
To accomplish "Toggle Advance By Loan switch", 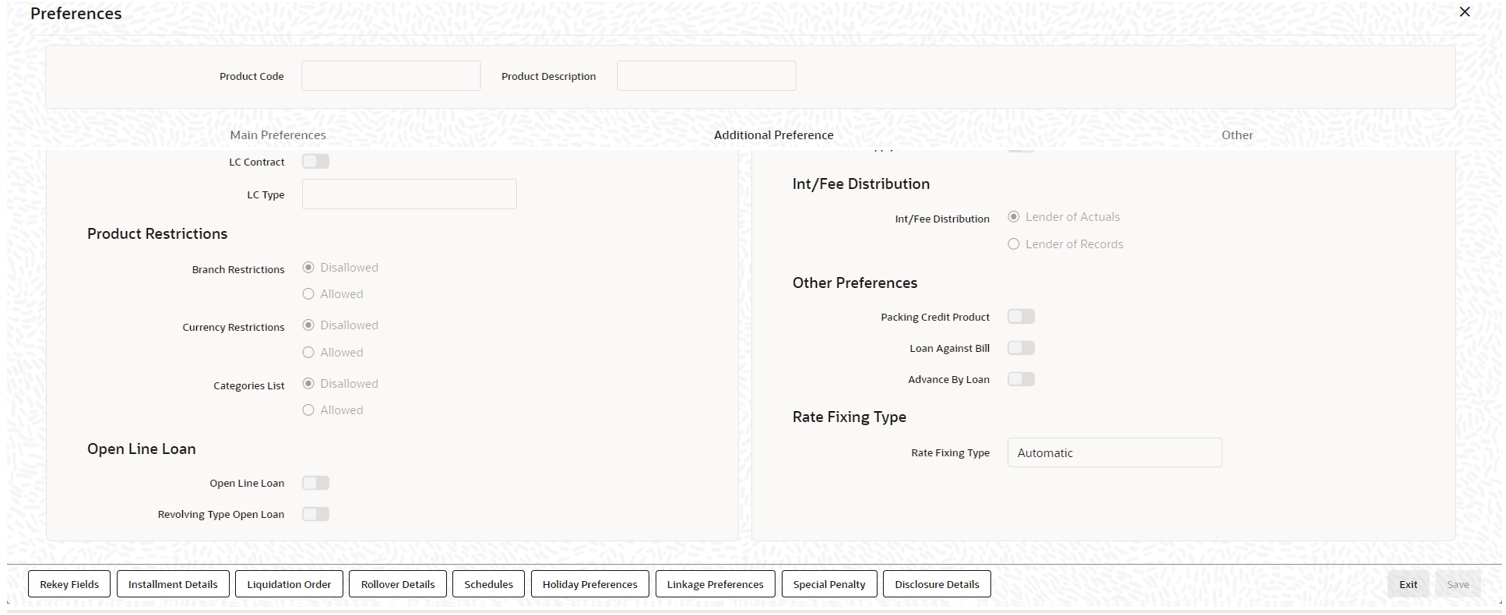I will click(1021, 379).
